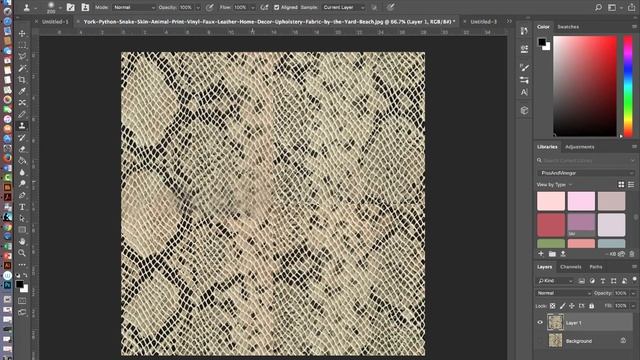Screen dimensions: 640x360
Task: Toggle lock image pixels
Action: coord(562,306)
